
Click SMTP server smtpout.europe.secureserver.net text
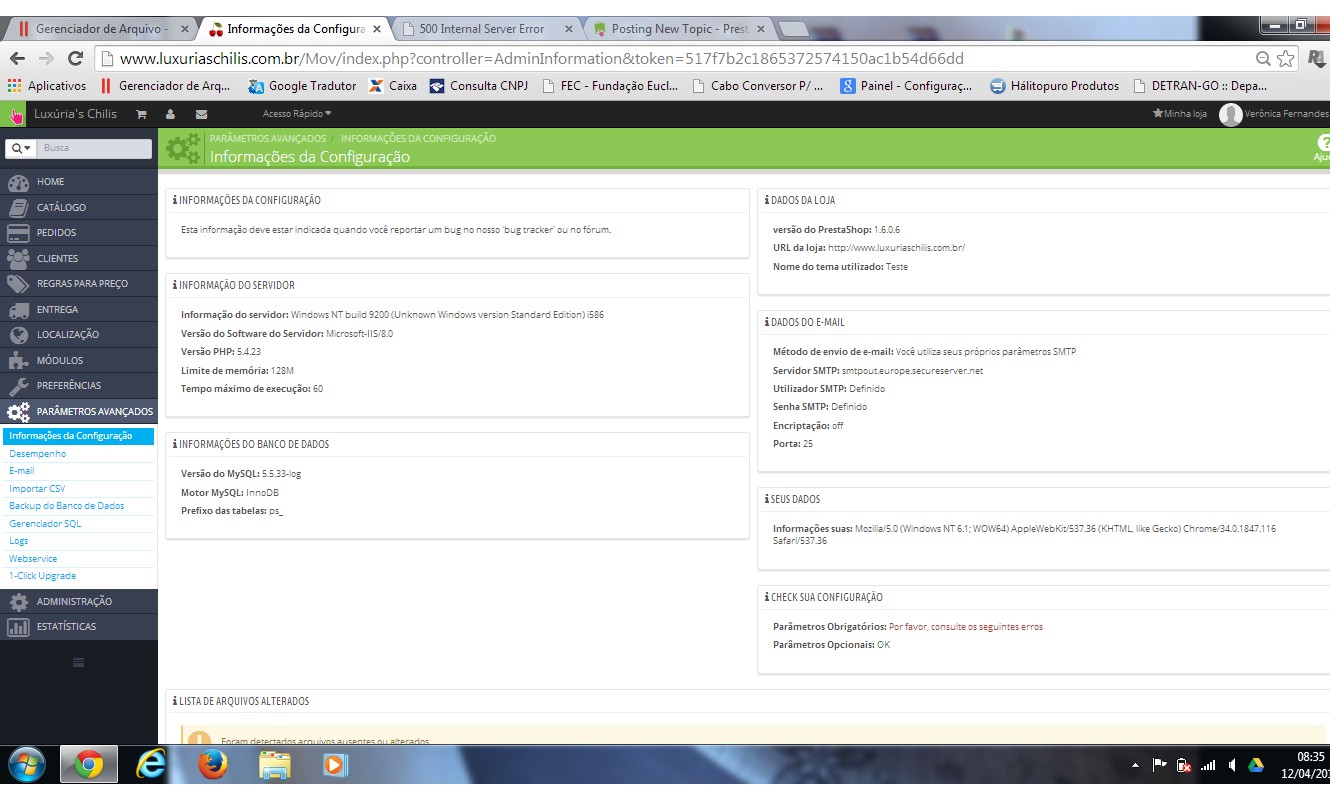912,371
